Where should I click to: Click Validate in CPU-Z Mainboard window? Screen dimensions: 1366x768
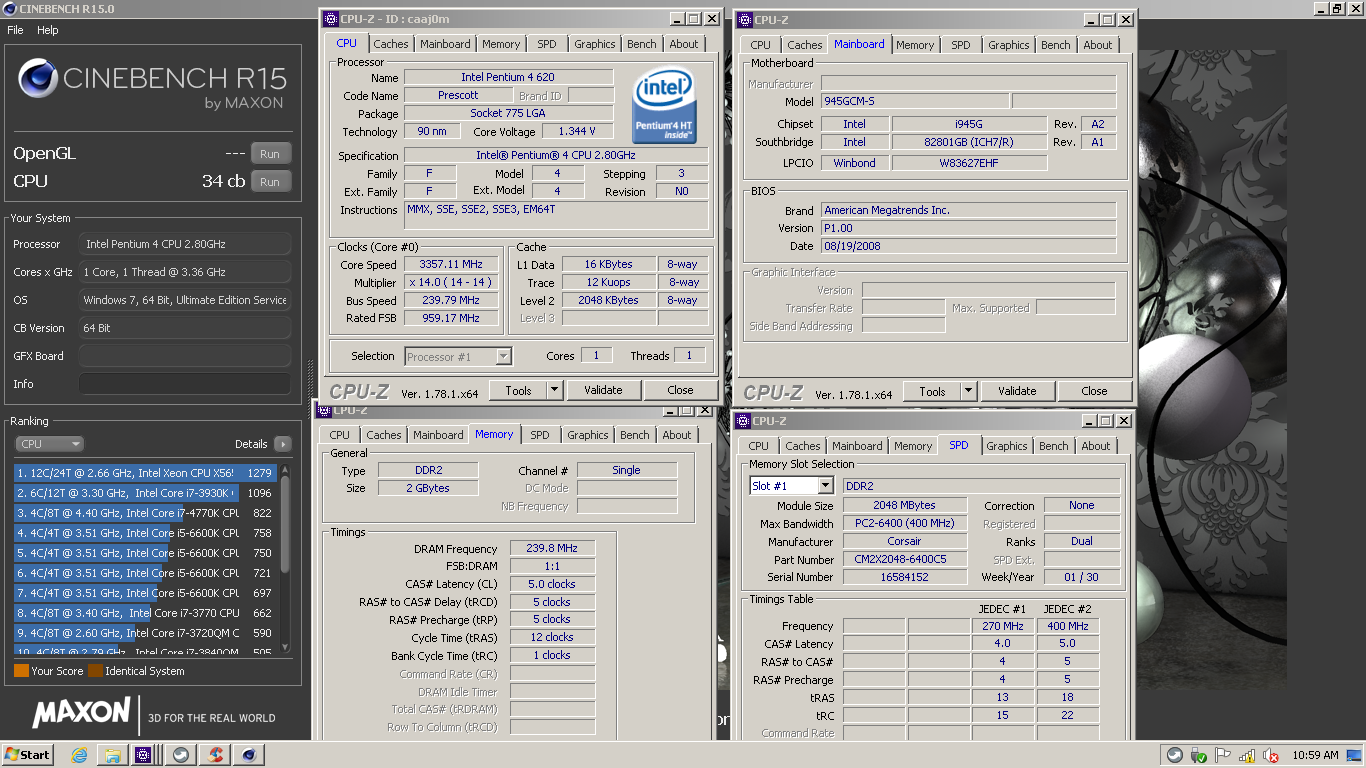1017,391
